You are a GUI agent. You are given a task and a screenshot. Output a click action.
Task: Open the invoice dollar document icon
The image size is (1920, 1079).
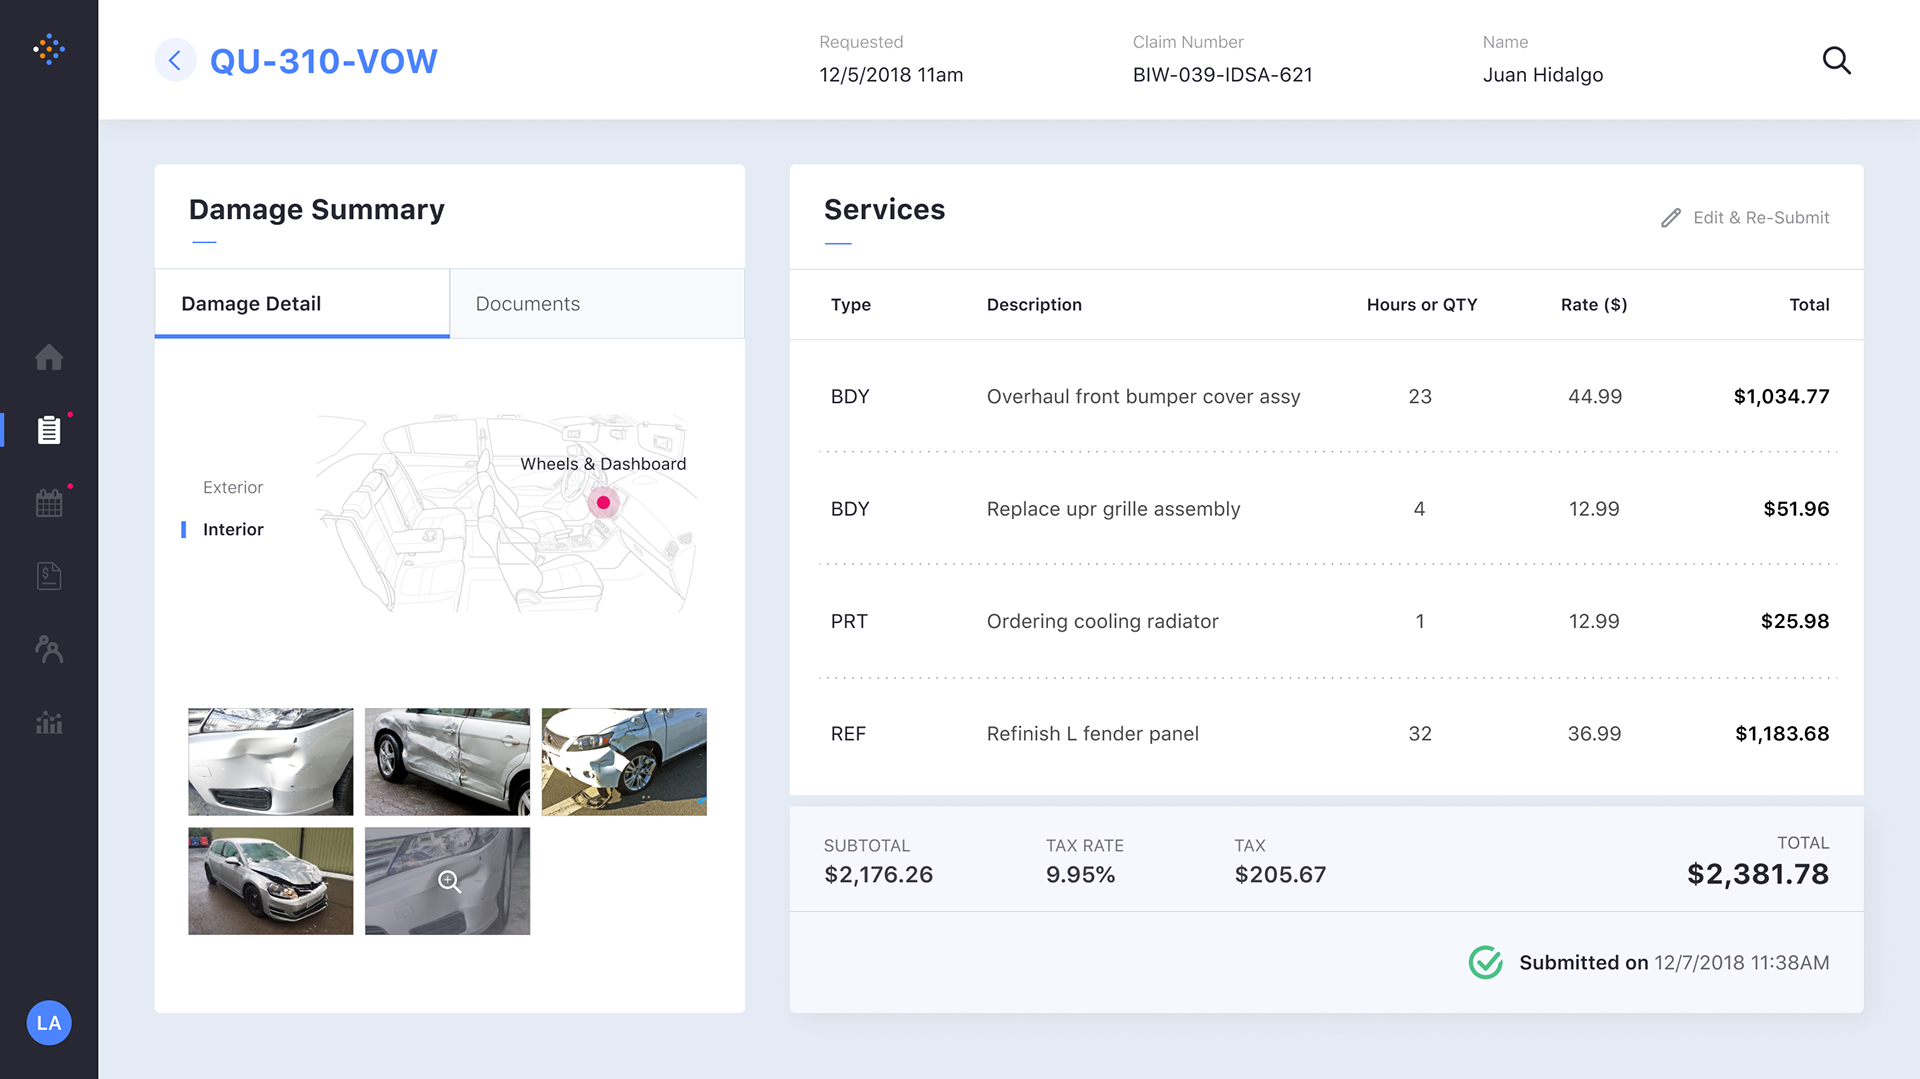click(x=49, y=576)
